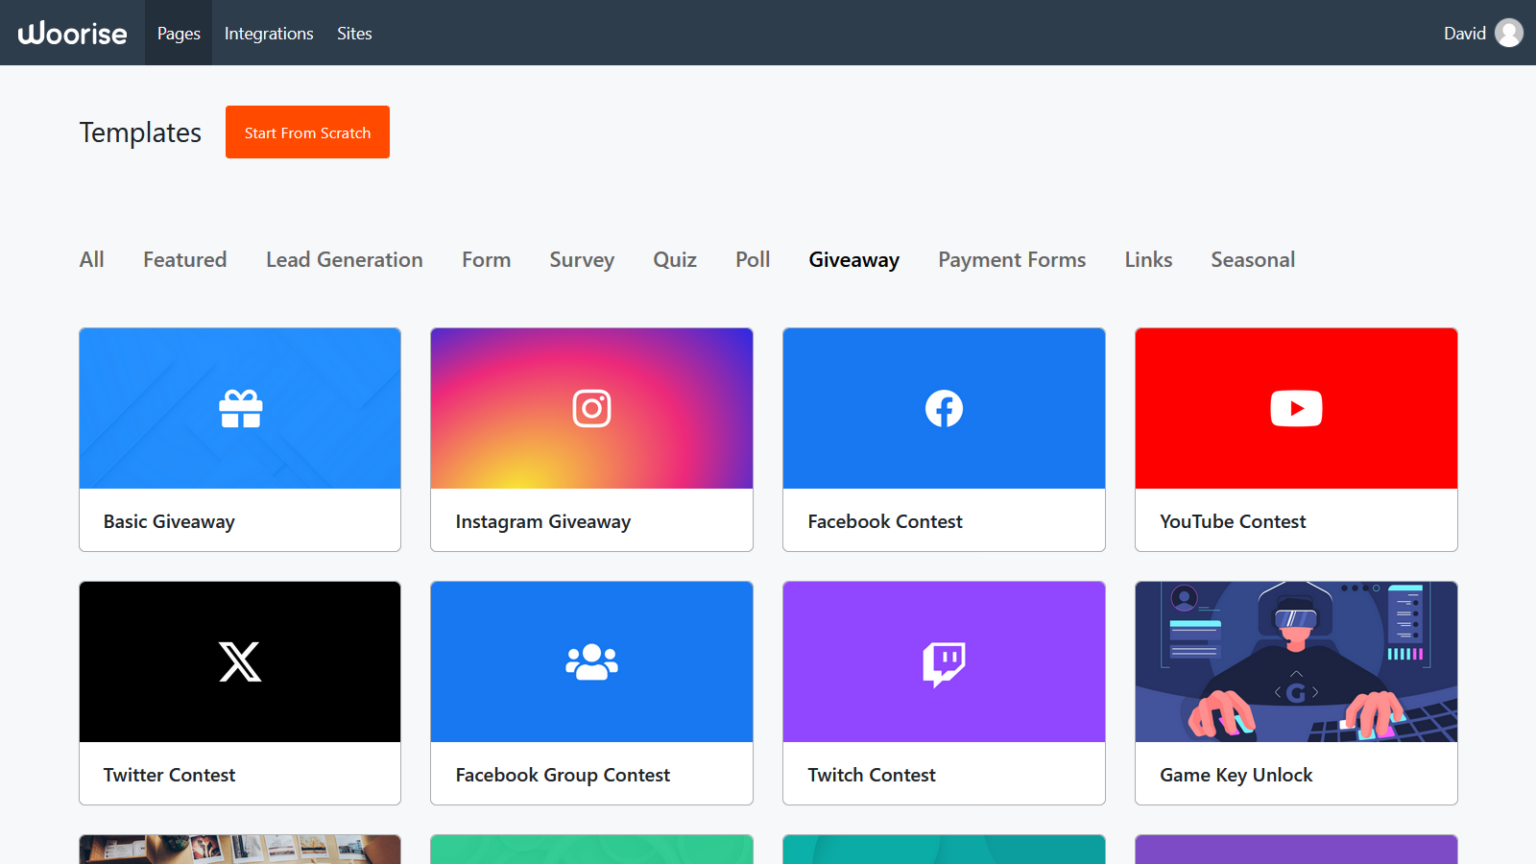Click the Instagram logo icon
Screen dimensions: 1536x864
(x=592, y=408)
